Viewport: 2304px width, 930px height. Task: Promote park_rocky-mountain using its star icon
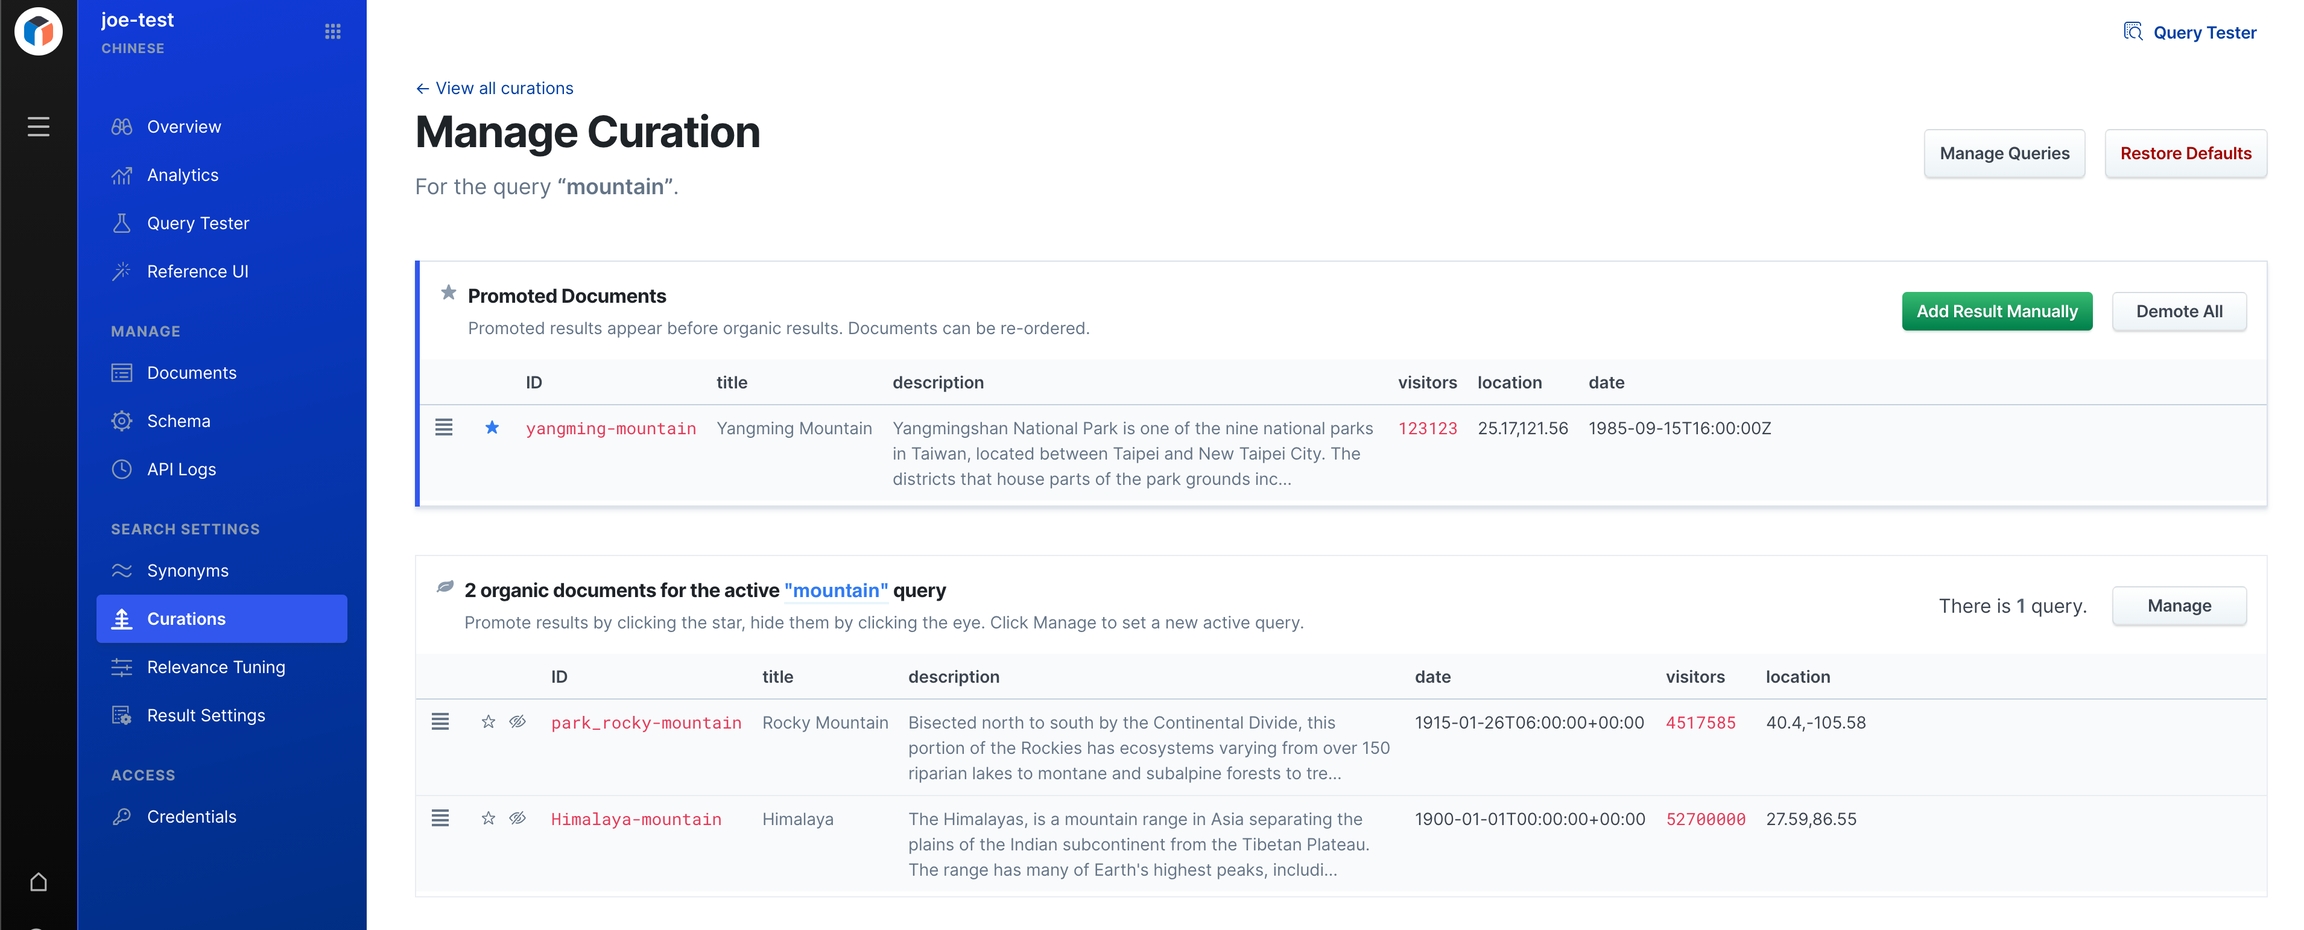click(488, 722)
